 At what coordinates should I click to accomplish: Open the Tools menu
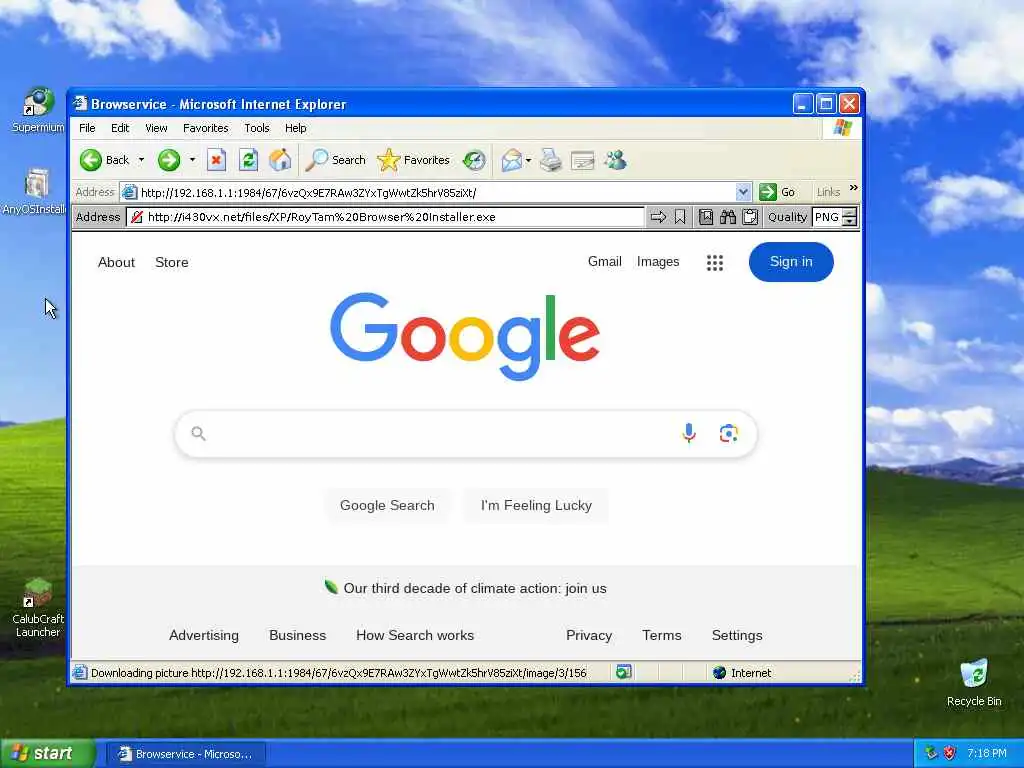tap(257, 128)
